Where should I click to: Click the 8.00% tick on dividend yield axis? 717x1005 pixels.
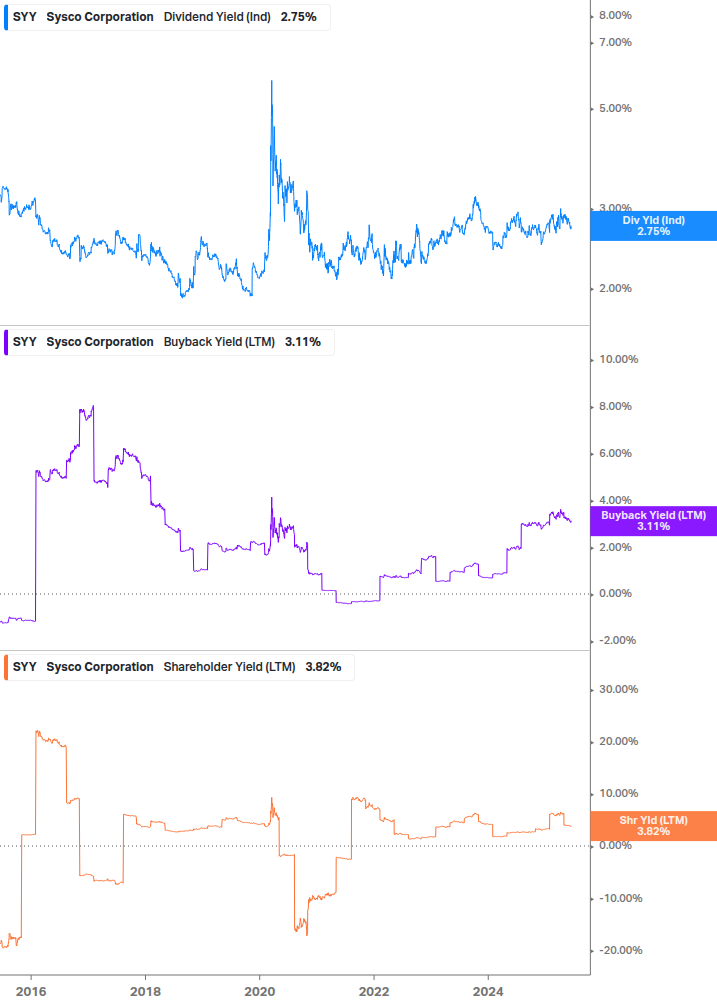pyautogui.click(x=615, y=15)
